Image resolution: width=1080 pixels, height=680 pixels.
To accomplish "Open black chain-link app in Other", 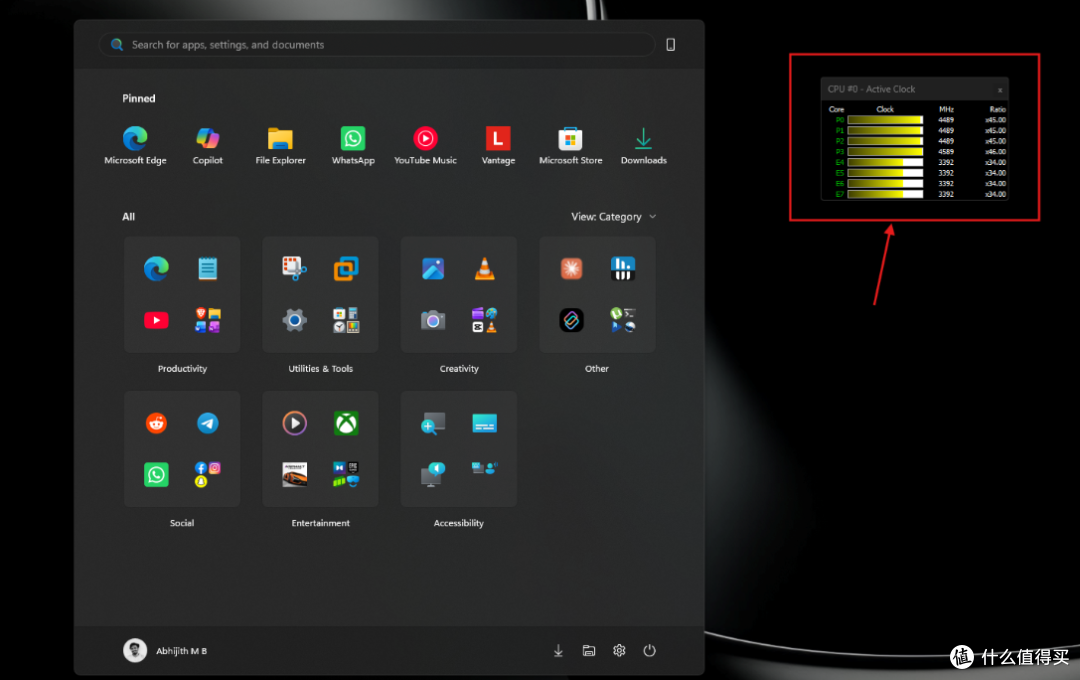I will tap(571, 320).
